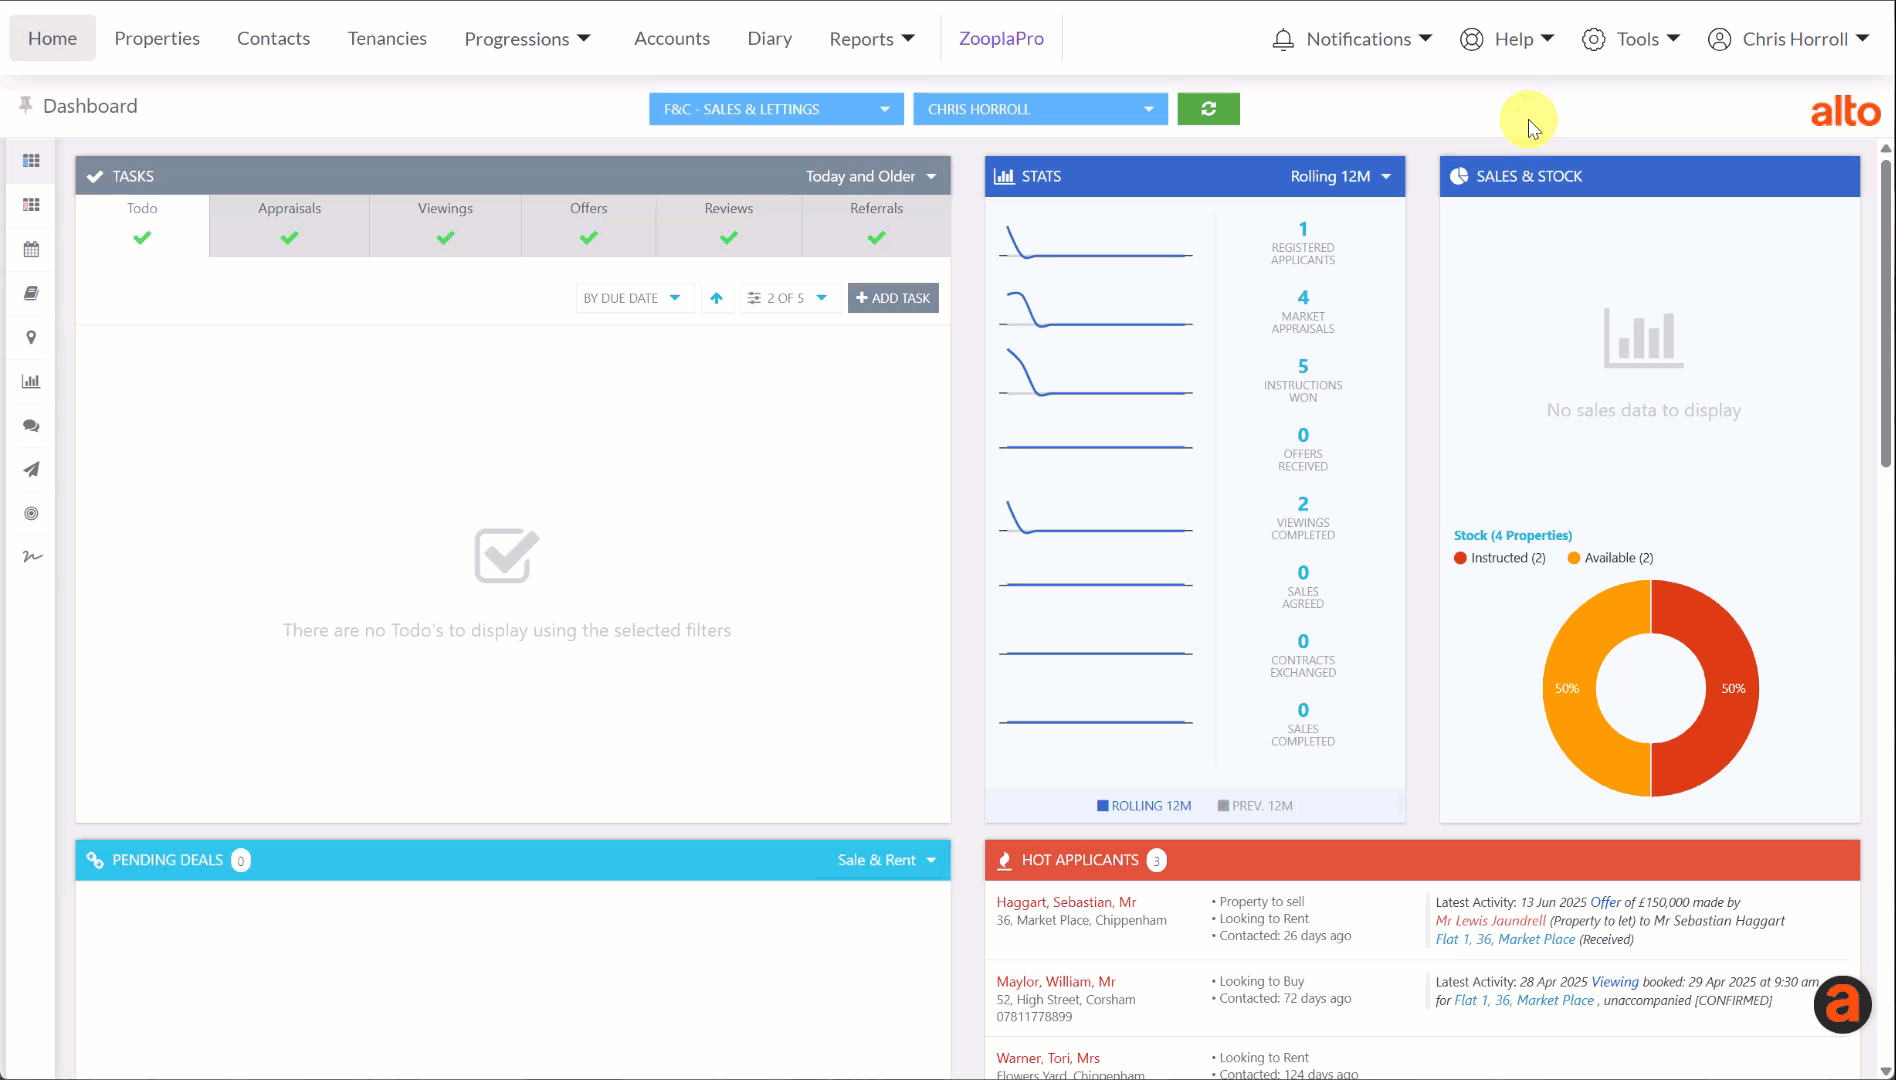Click the Add Task button
This screenshot has height=1080, width=1896.
[x=893, y=298]
